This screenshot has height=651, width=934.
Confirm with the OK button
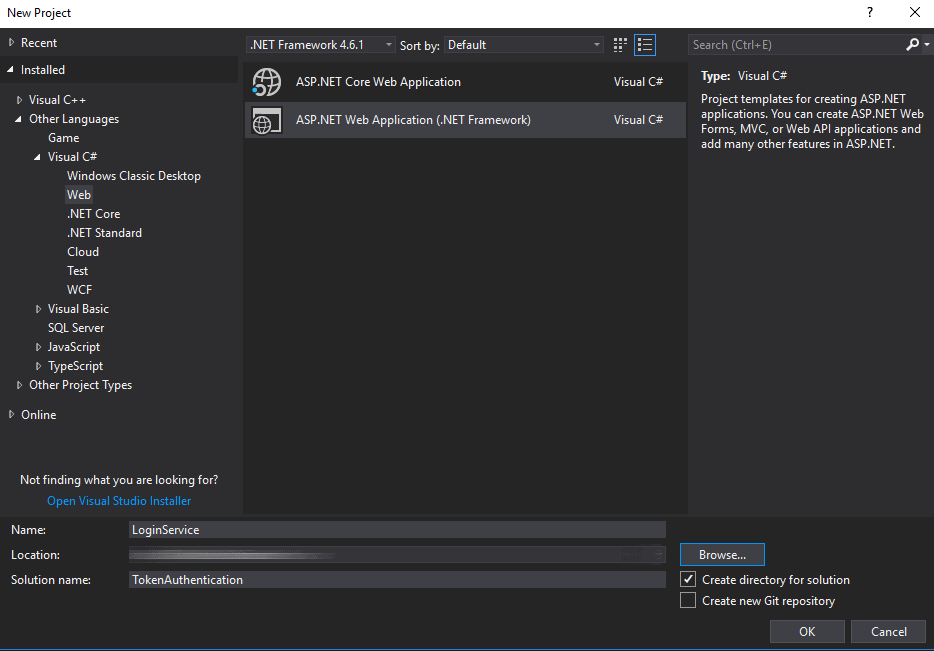[x=807, y=631]
